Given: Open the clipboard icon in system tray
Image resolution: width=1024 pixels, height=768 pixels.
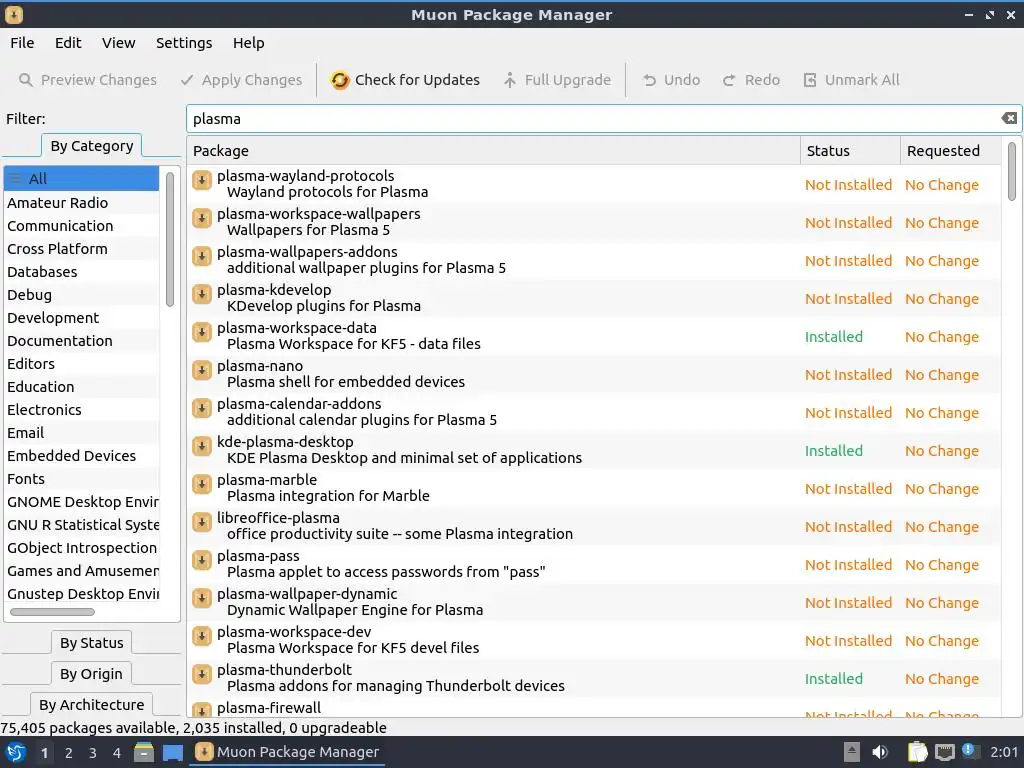Looking at the screenshot, I should [x=918, y=752].
